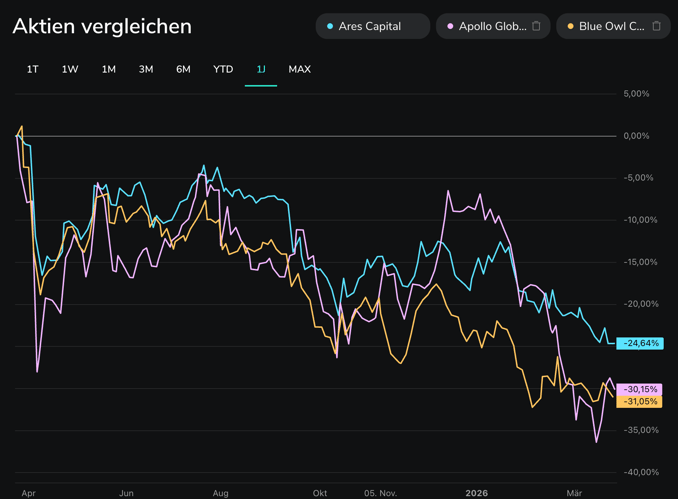Select the YTD range tab
The image size is (678, 499).
[223, 69]
